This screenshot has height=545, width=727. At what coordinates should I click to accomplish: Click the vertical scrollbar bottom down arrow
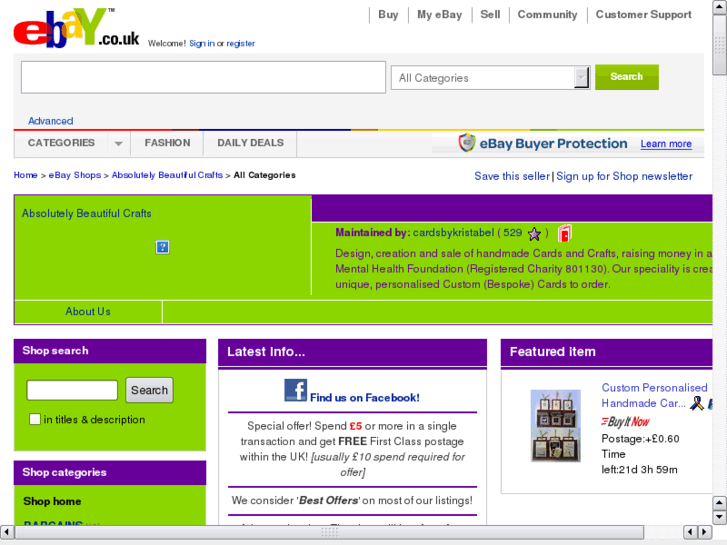(720, 517)
